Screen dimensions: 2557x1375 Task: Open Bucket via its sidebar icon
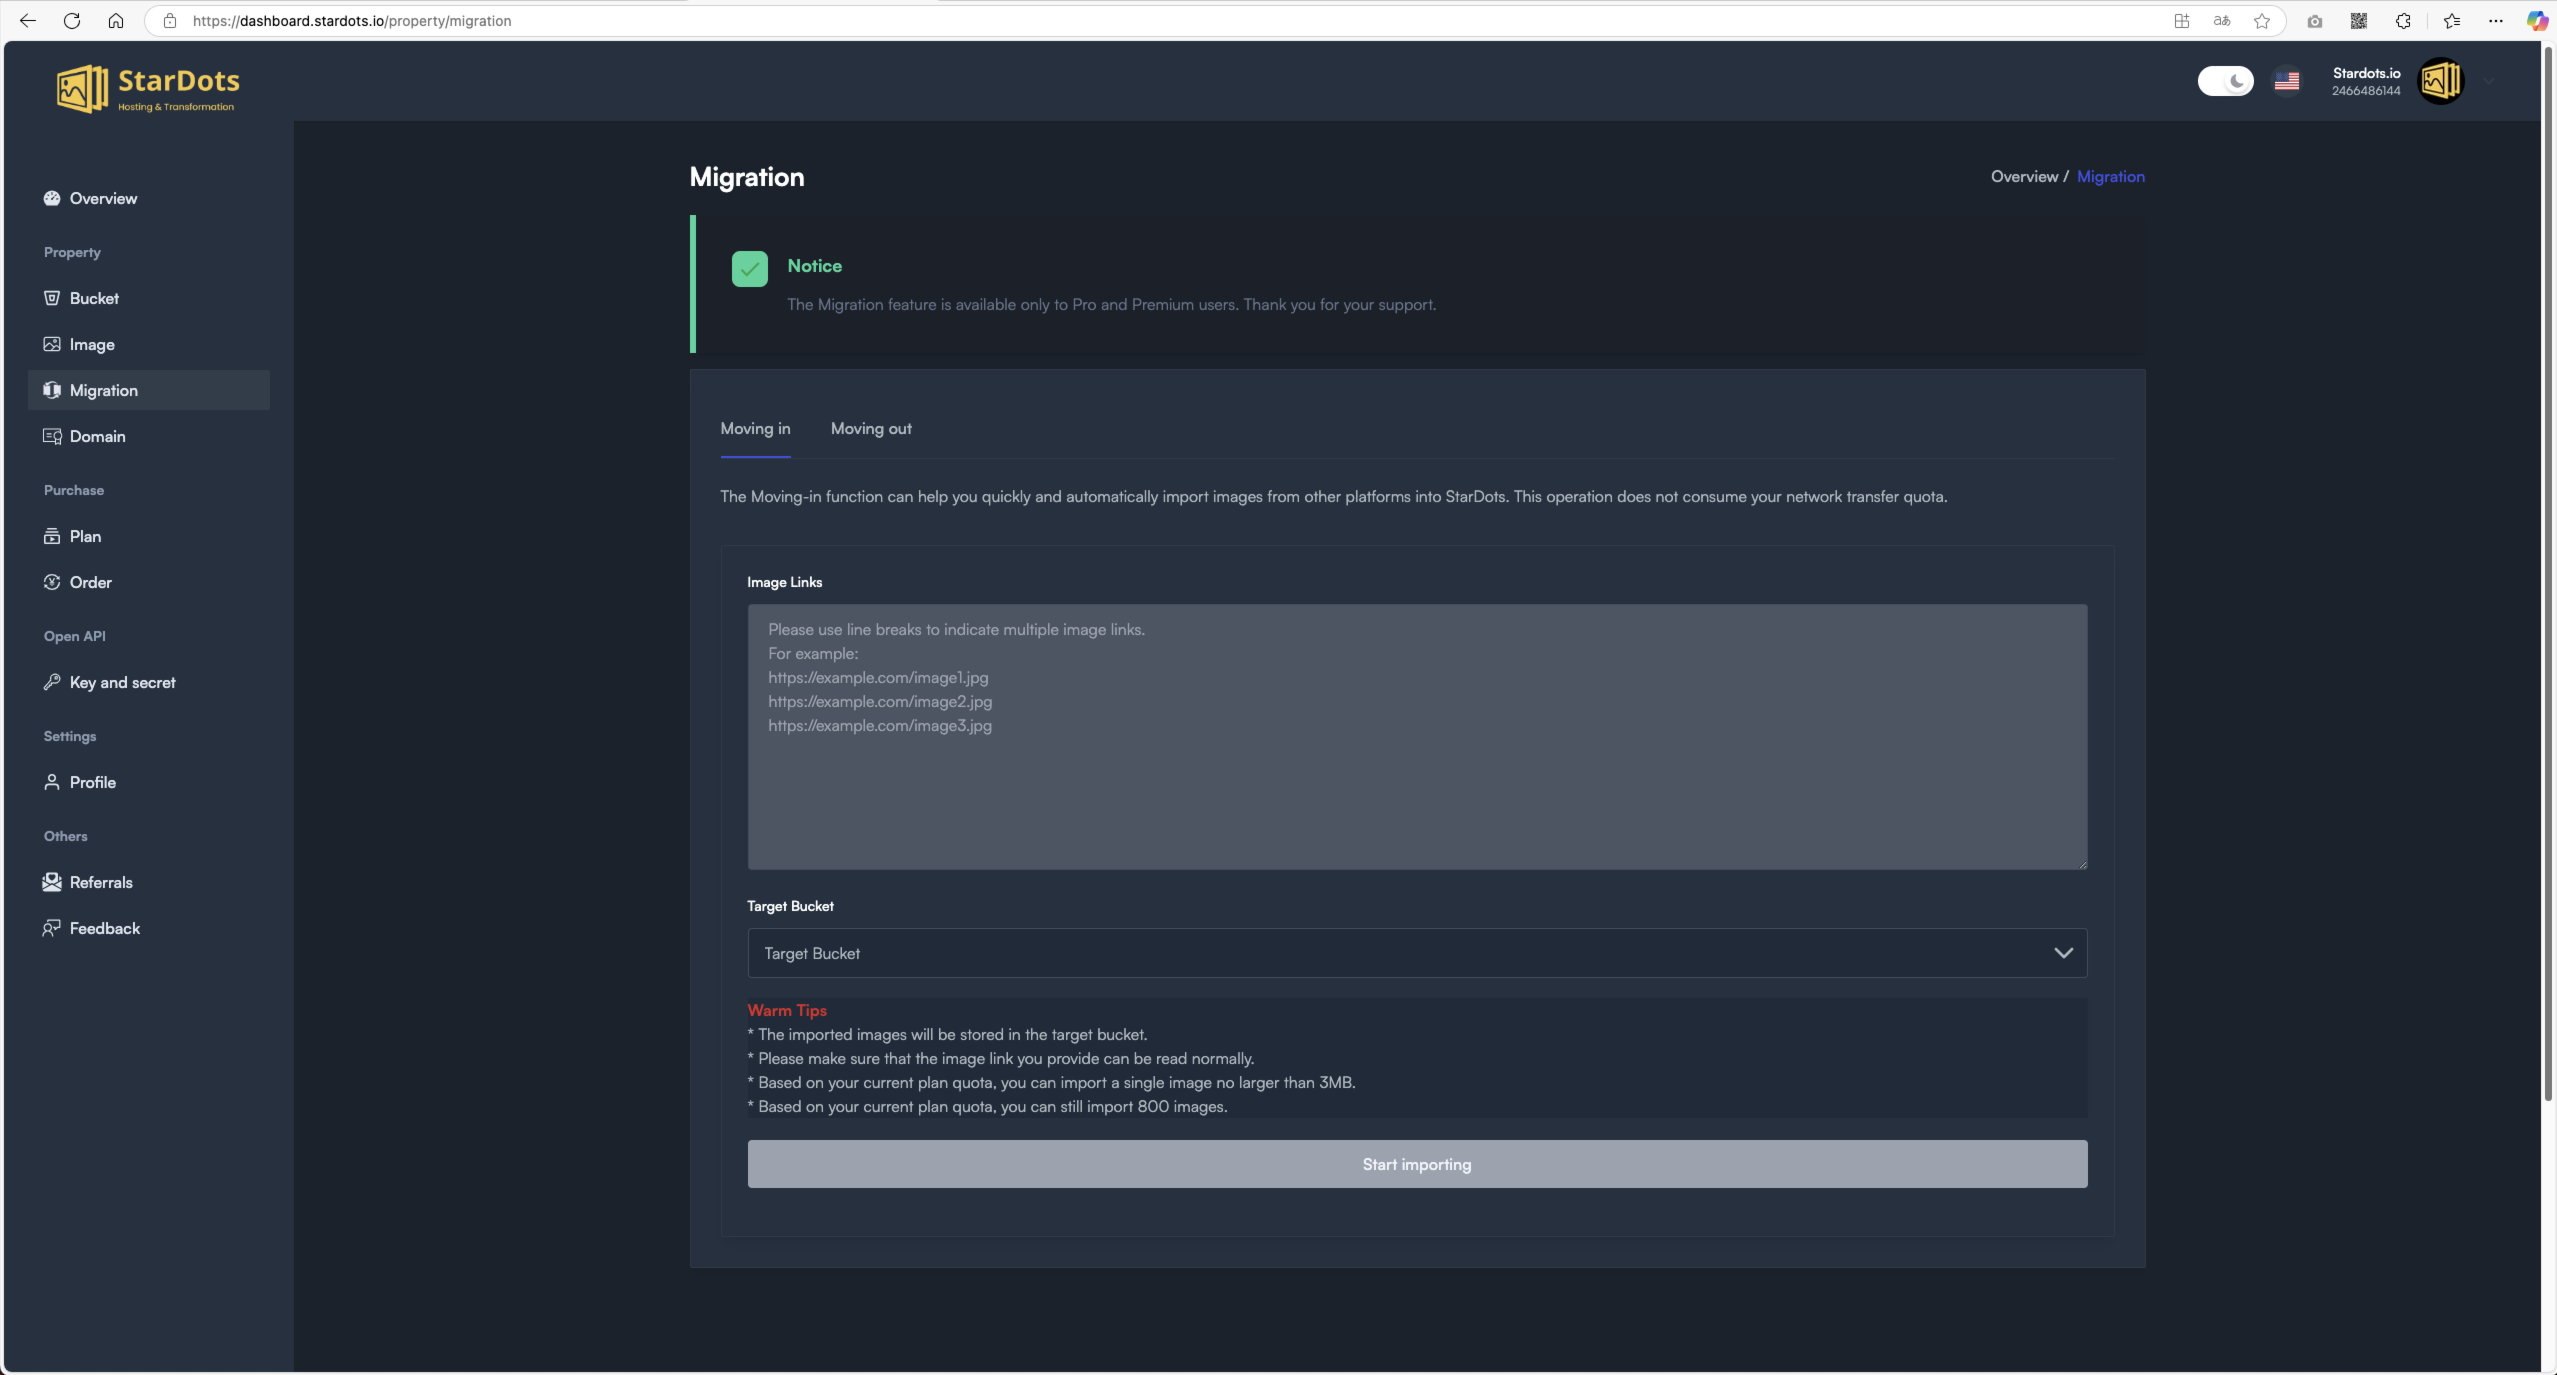52,298
